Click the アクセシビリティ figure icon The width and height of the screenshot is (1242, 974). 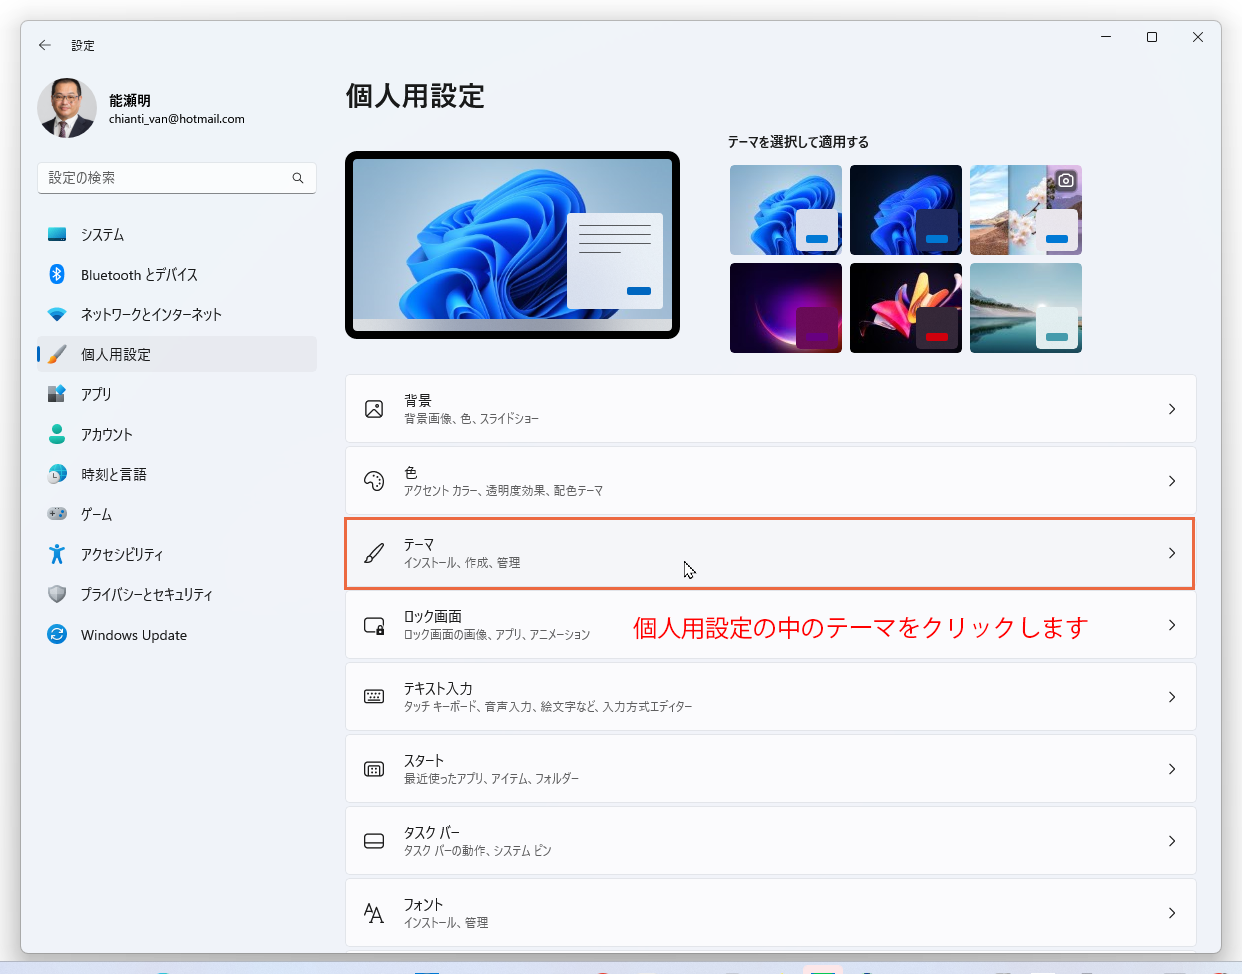(57, 554)
